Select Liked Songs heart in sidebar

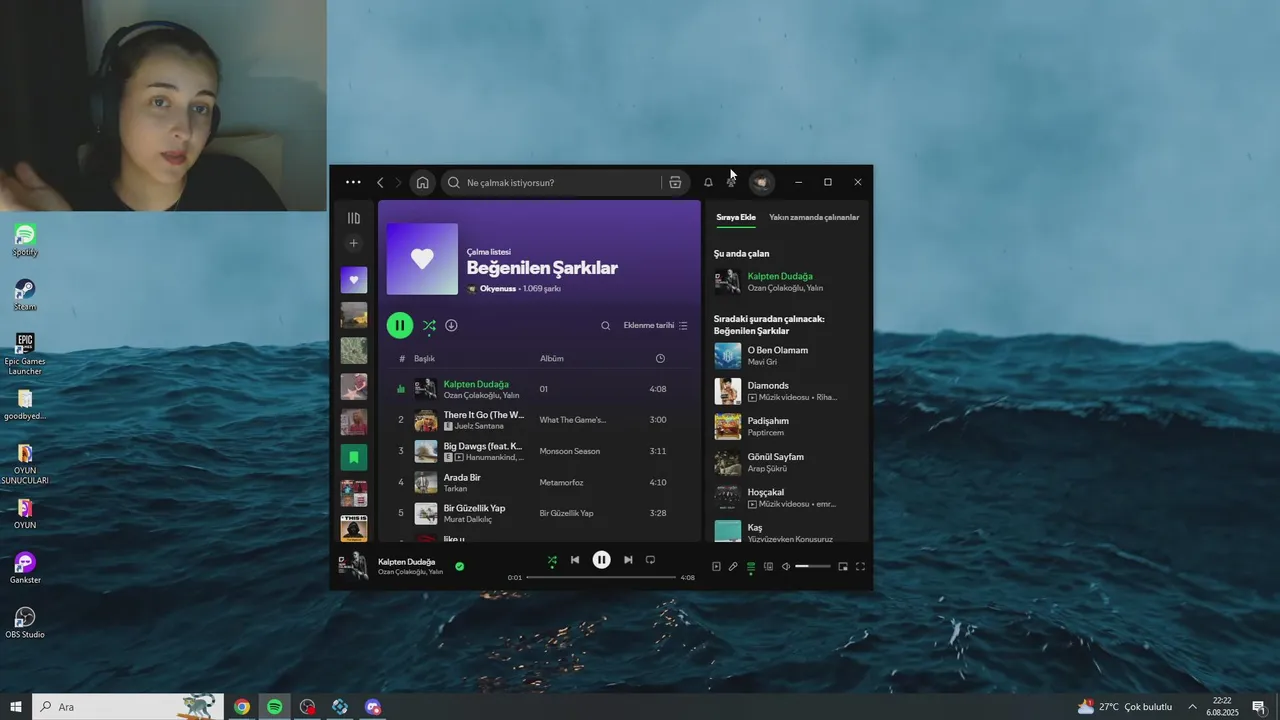tap(354, 280)
